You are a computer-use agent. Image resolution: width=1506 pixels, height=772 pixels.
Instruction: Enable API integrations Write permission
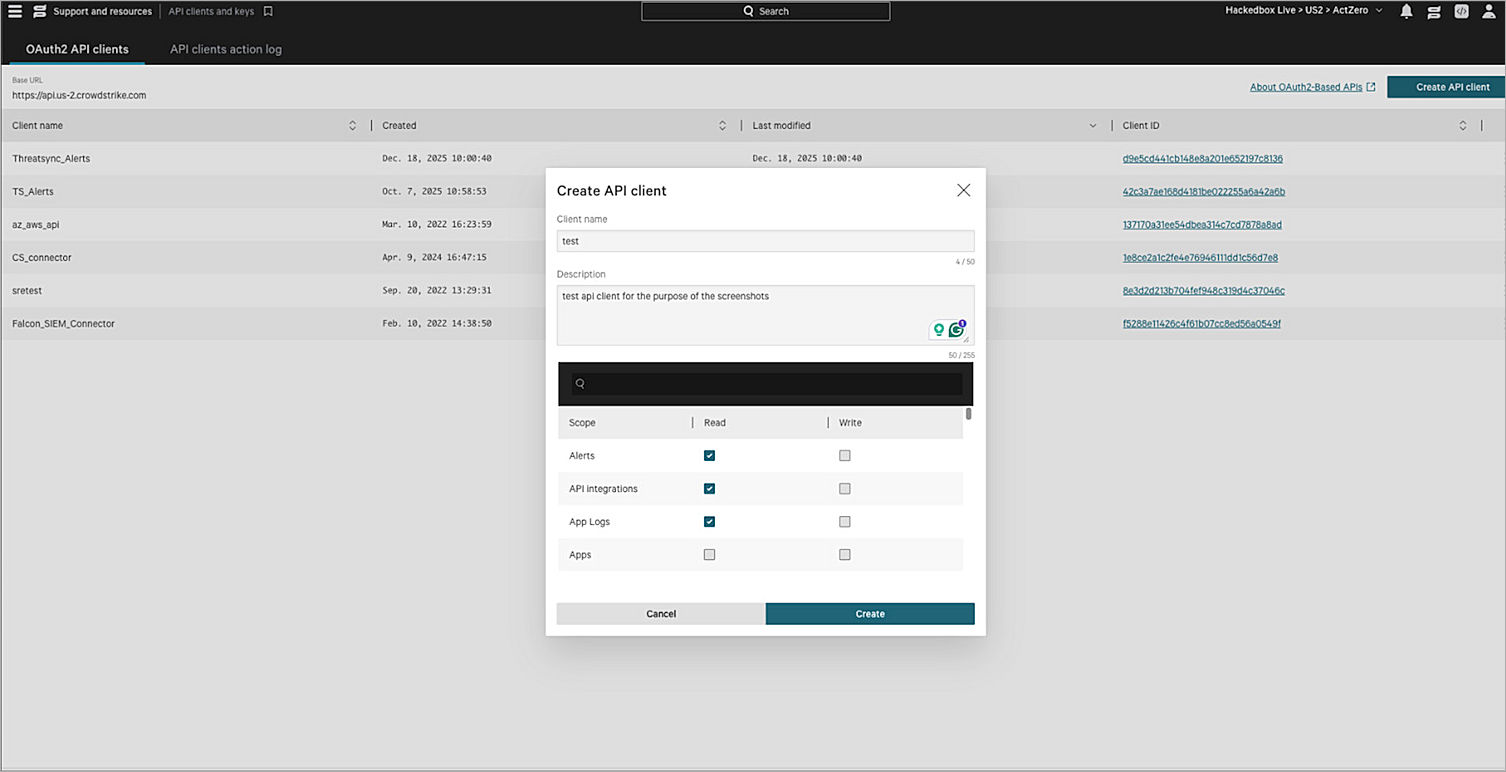(845, 489)
